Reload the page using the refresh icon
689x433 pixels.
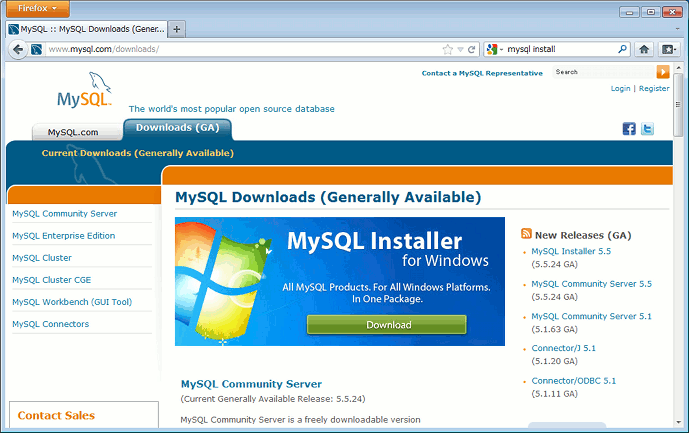471,49
